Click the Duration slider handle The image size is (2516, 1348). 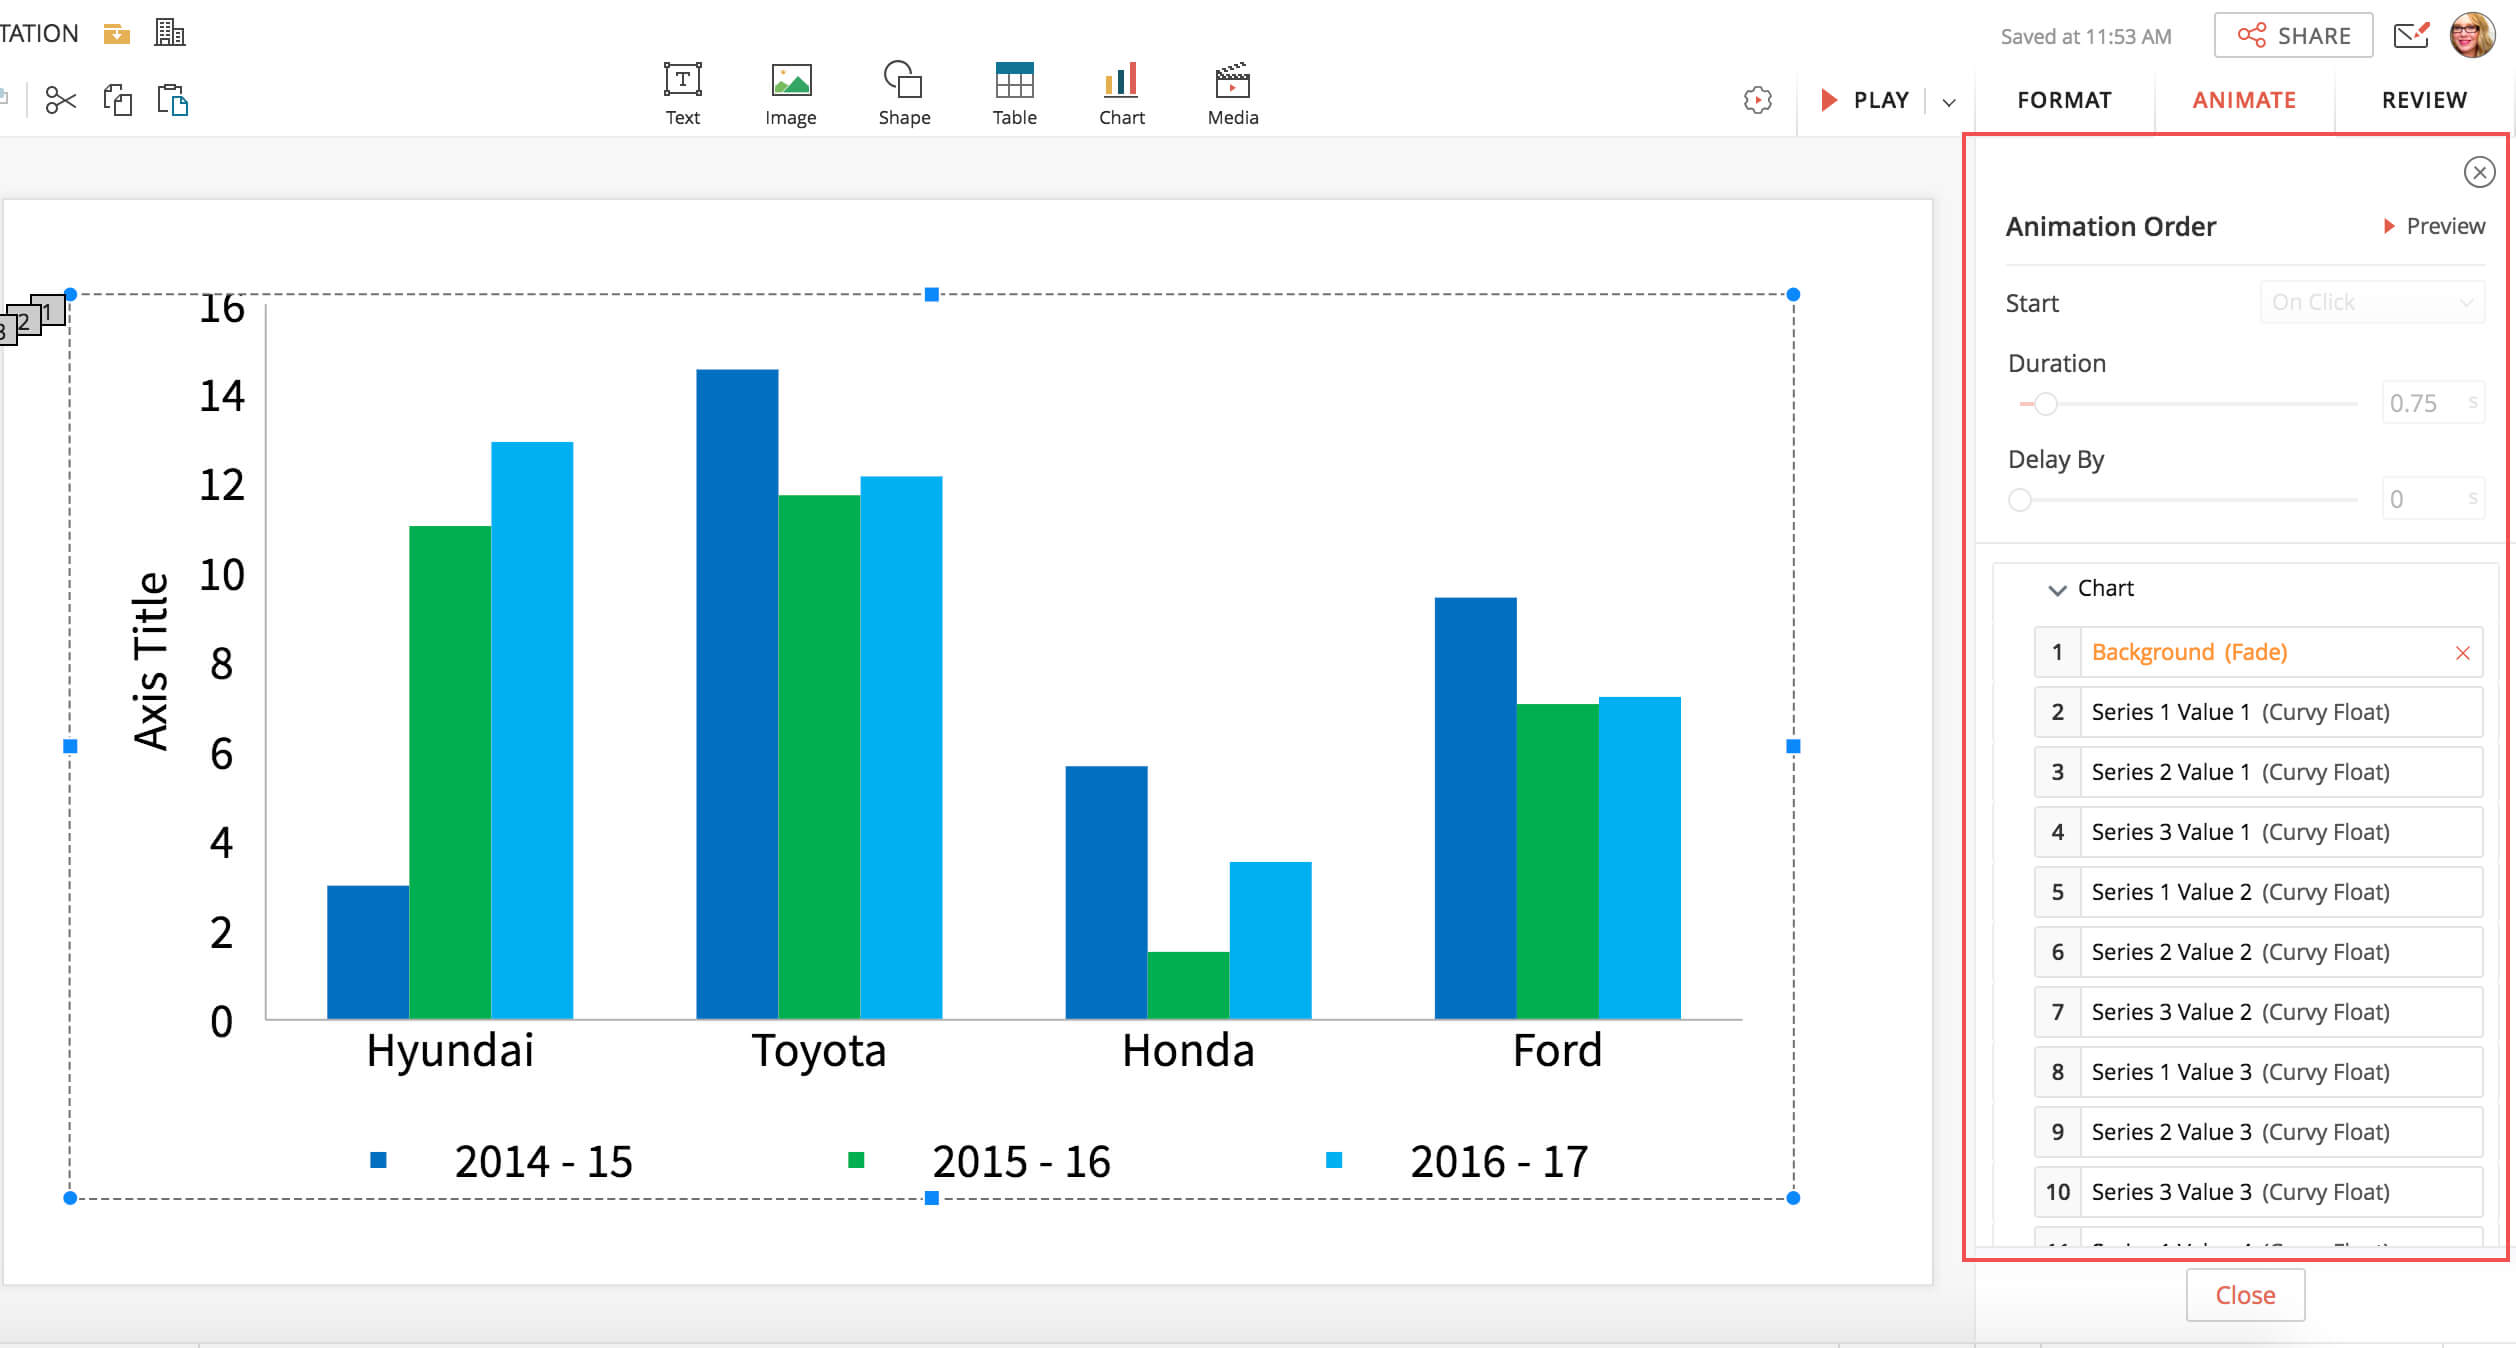click(x=2046, y=404)
